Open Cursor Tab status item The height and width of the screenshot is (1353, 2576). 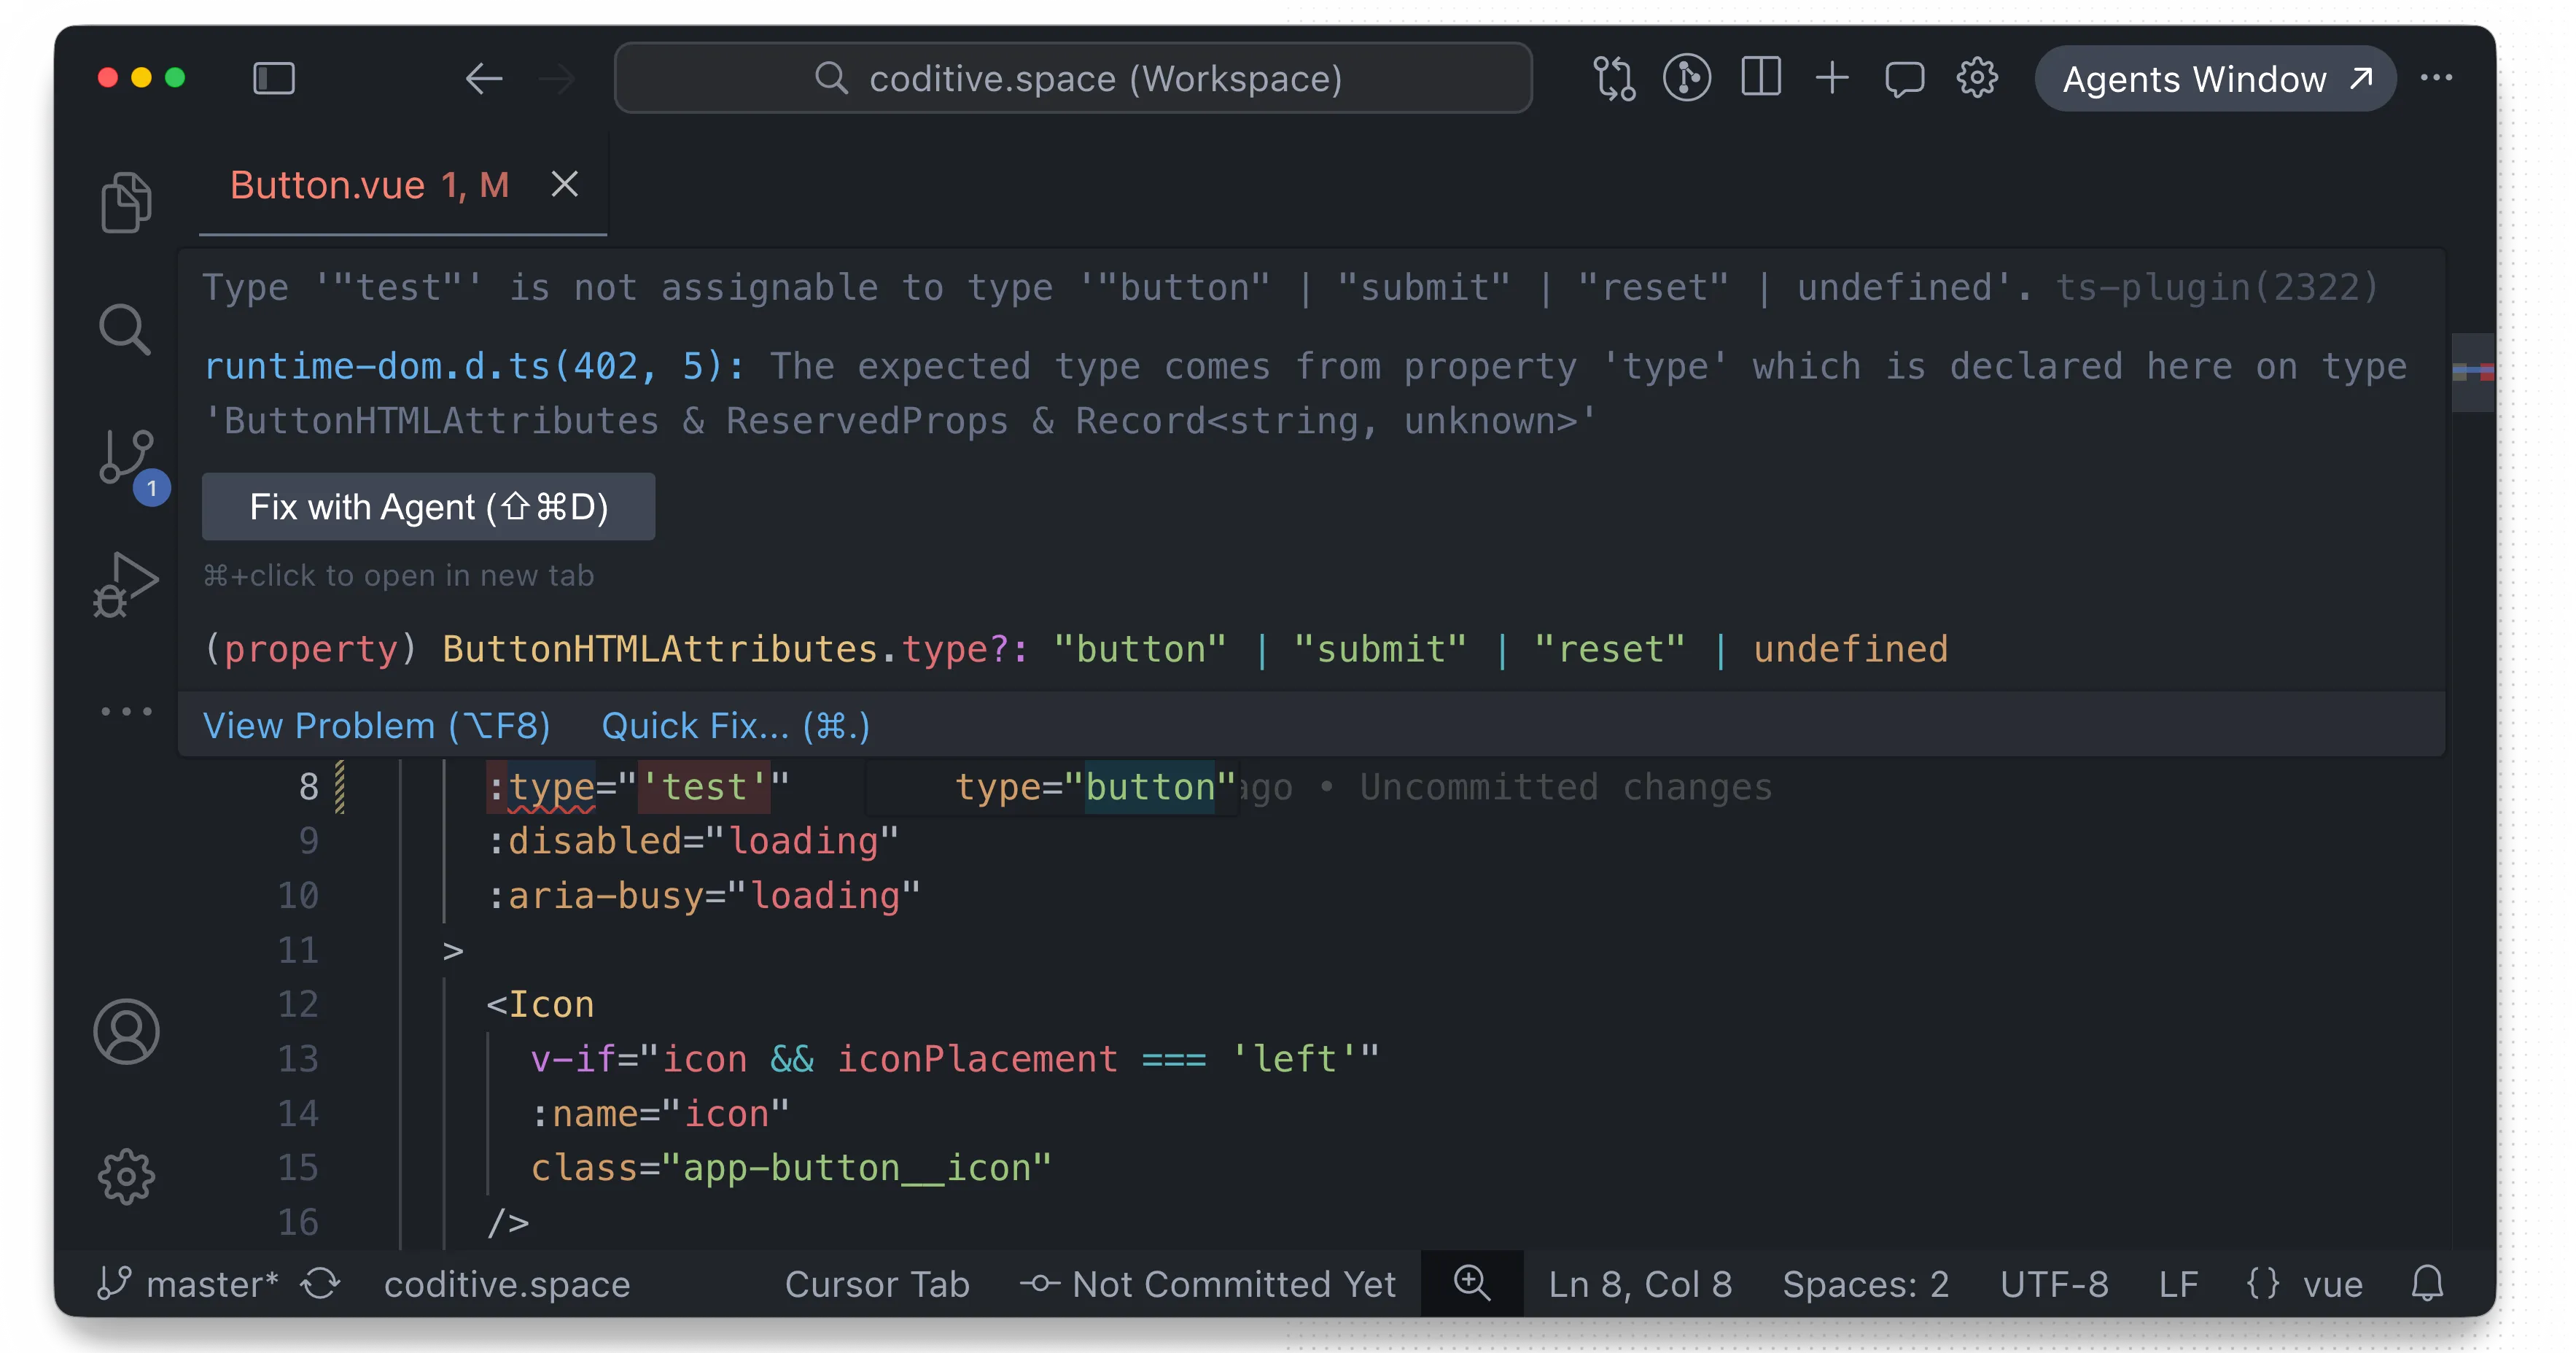point(877,1284)
